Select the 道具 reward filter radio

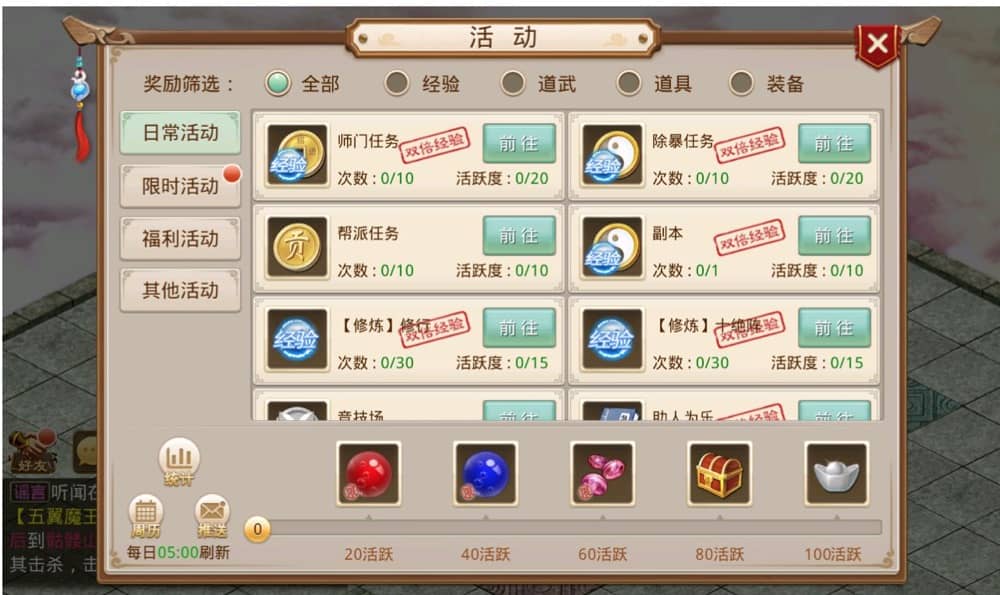pos(629,83)
